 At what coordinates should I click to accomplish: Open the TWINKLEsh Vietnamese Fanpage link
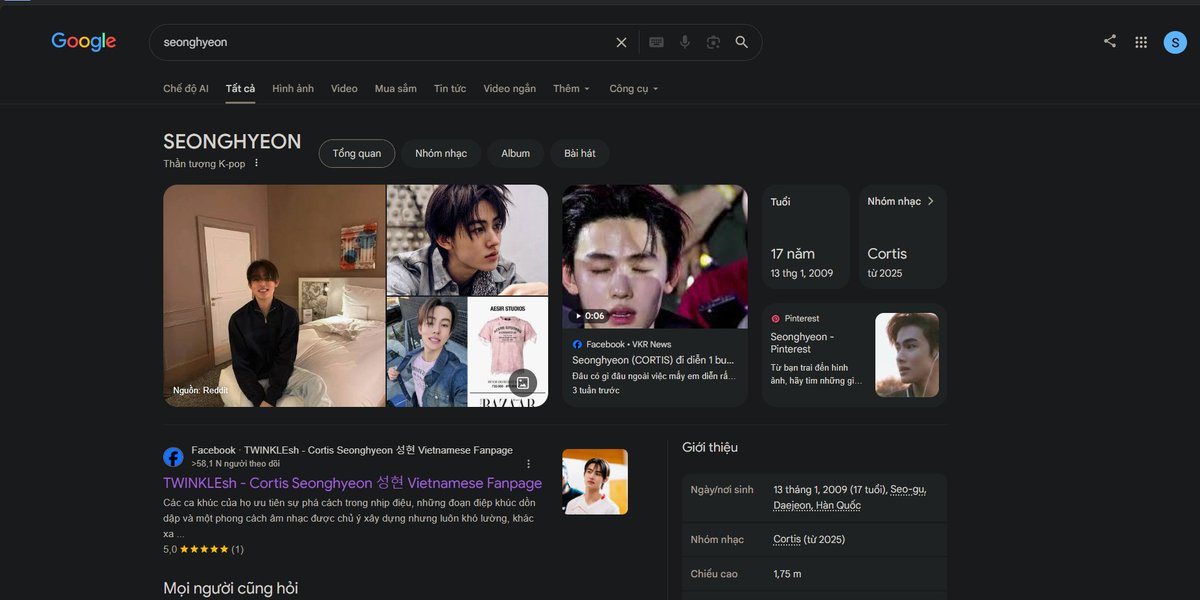click(352, 483)
